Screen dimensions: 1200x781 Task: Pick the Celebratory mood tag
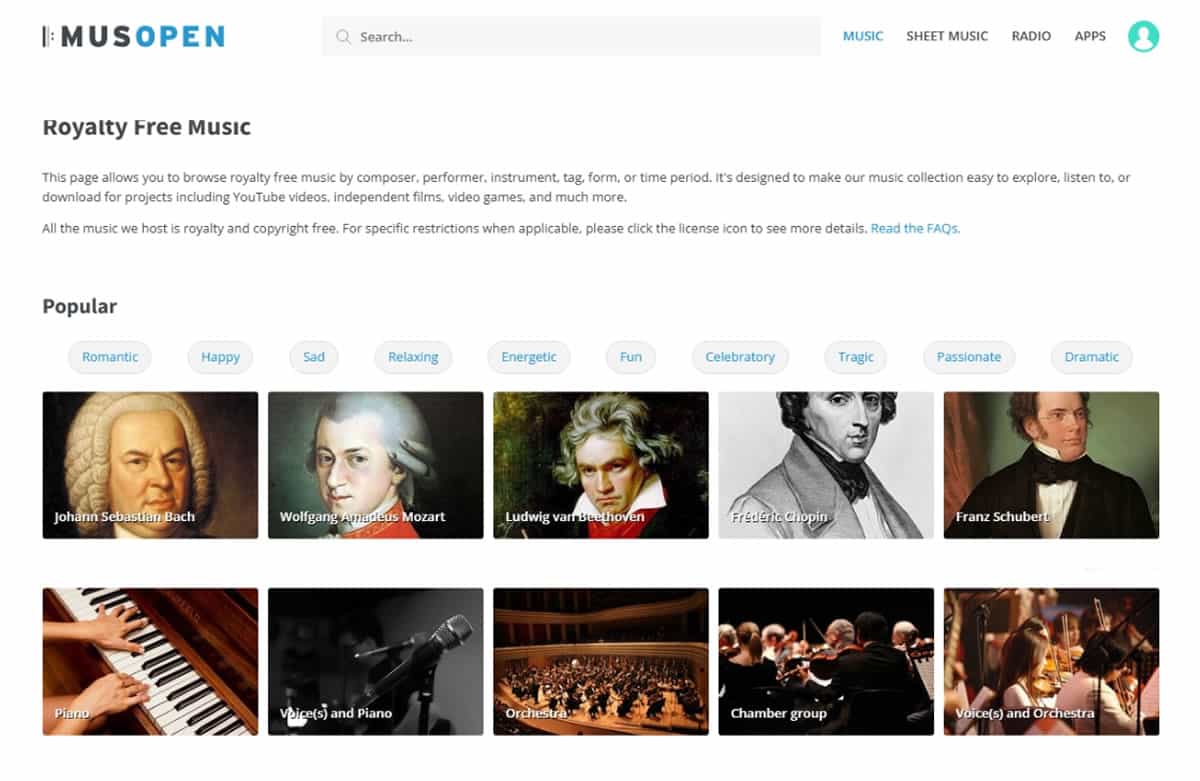tap(740, 357)
